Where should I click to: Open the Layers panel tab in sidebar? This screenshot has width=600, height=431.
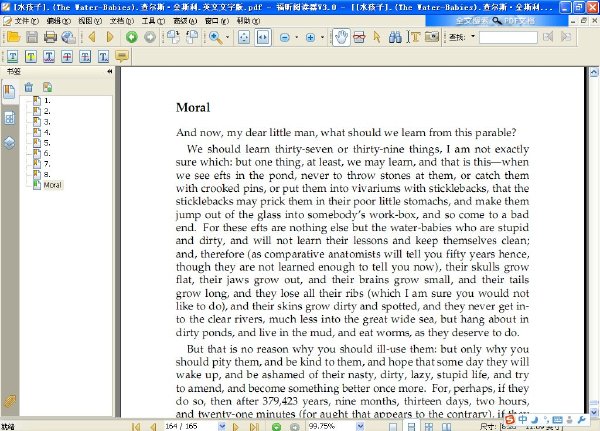coord(10,143)
